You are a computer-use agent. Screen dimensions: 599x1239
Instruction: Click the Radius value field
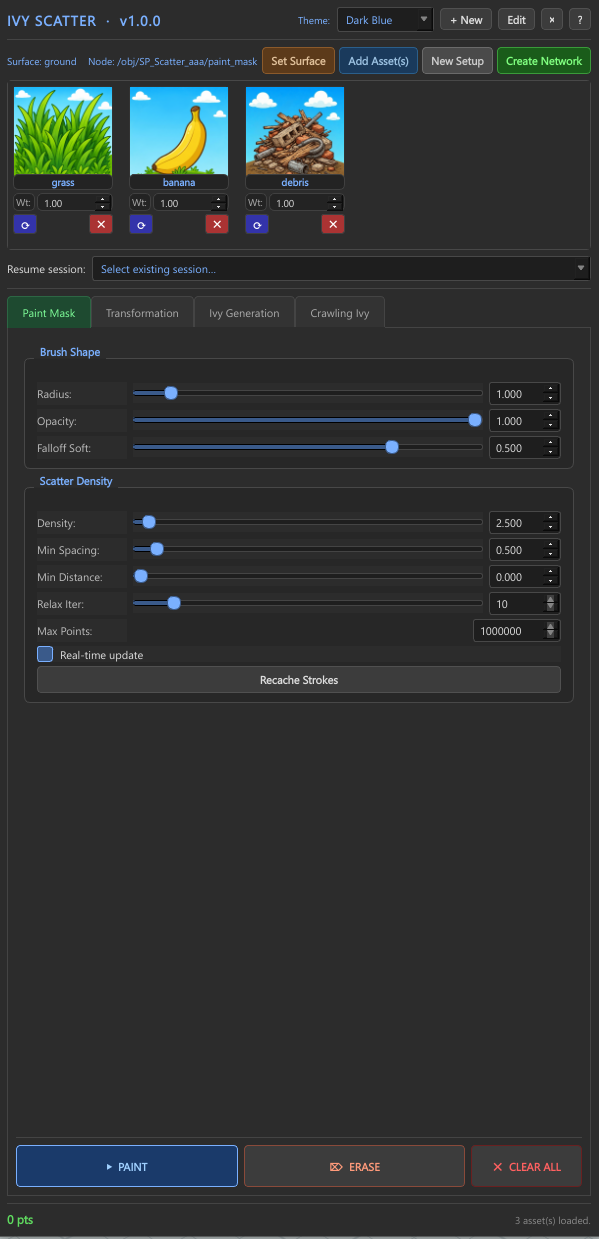(x=525, y=394)
